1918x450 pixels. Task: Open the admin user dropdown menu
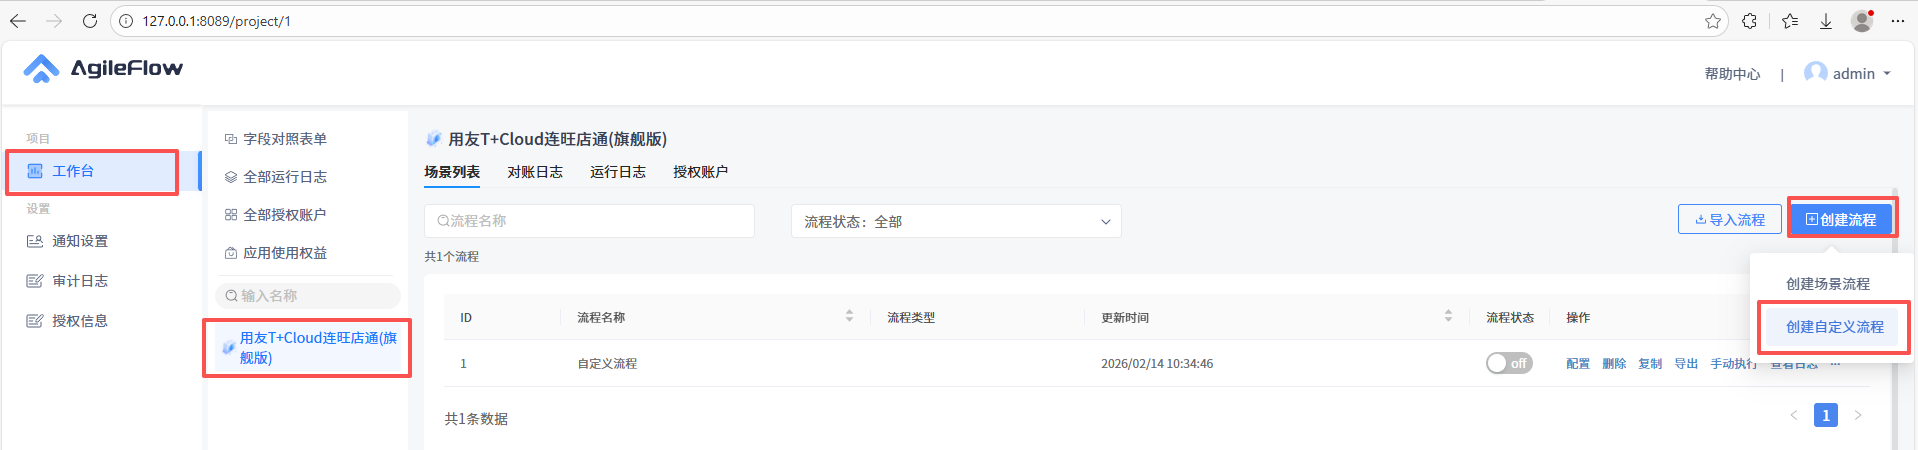(1849, 74)
